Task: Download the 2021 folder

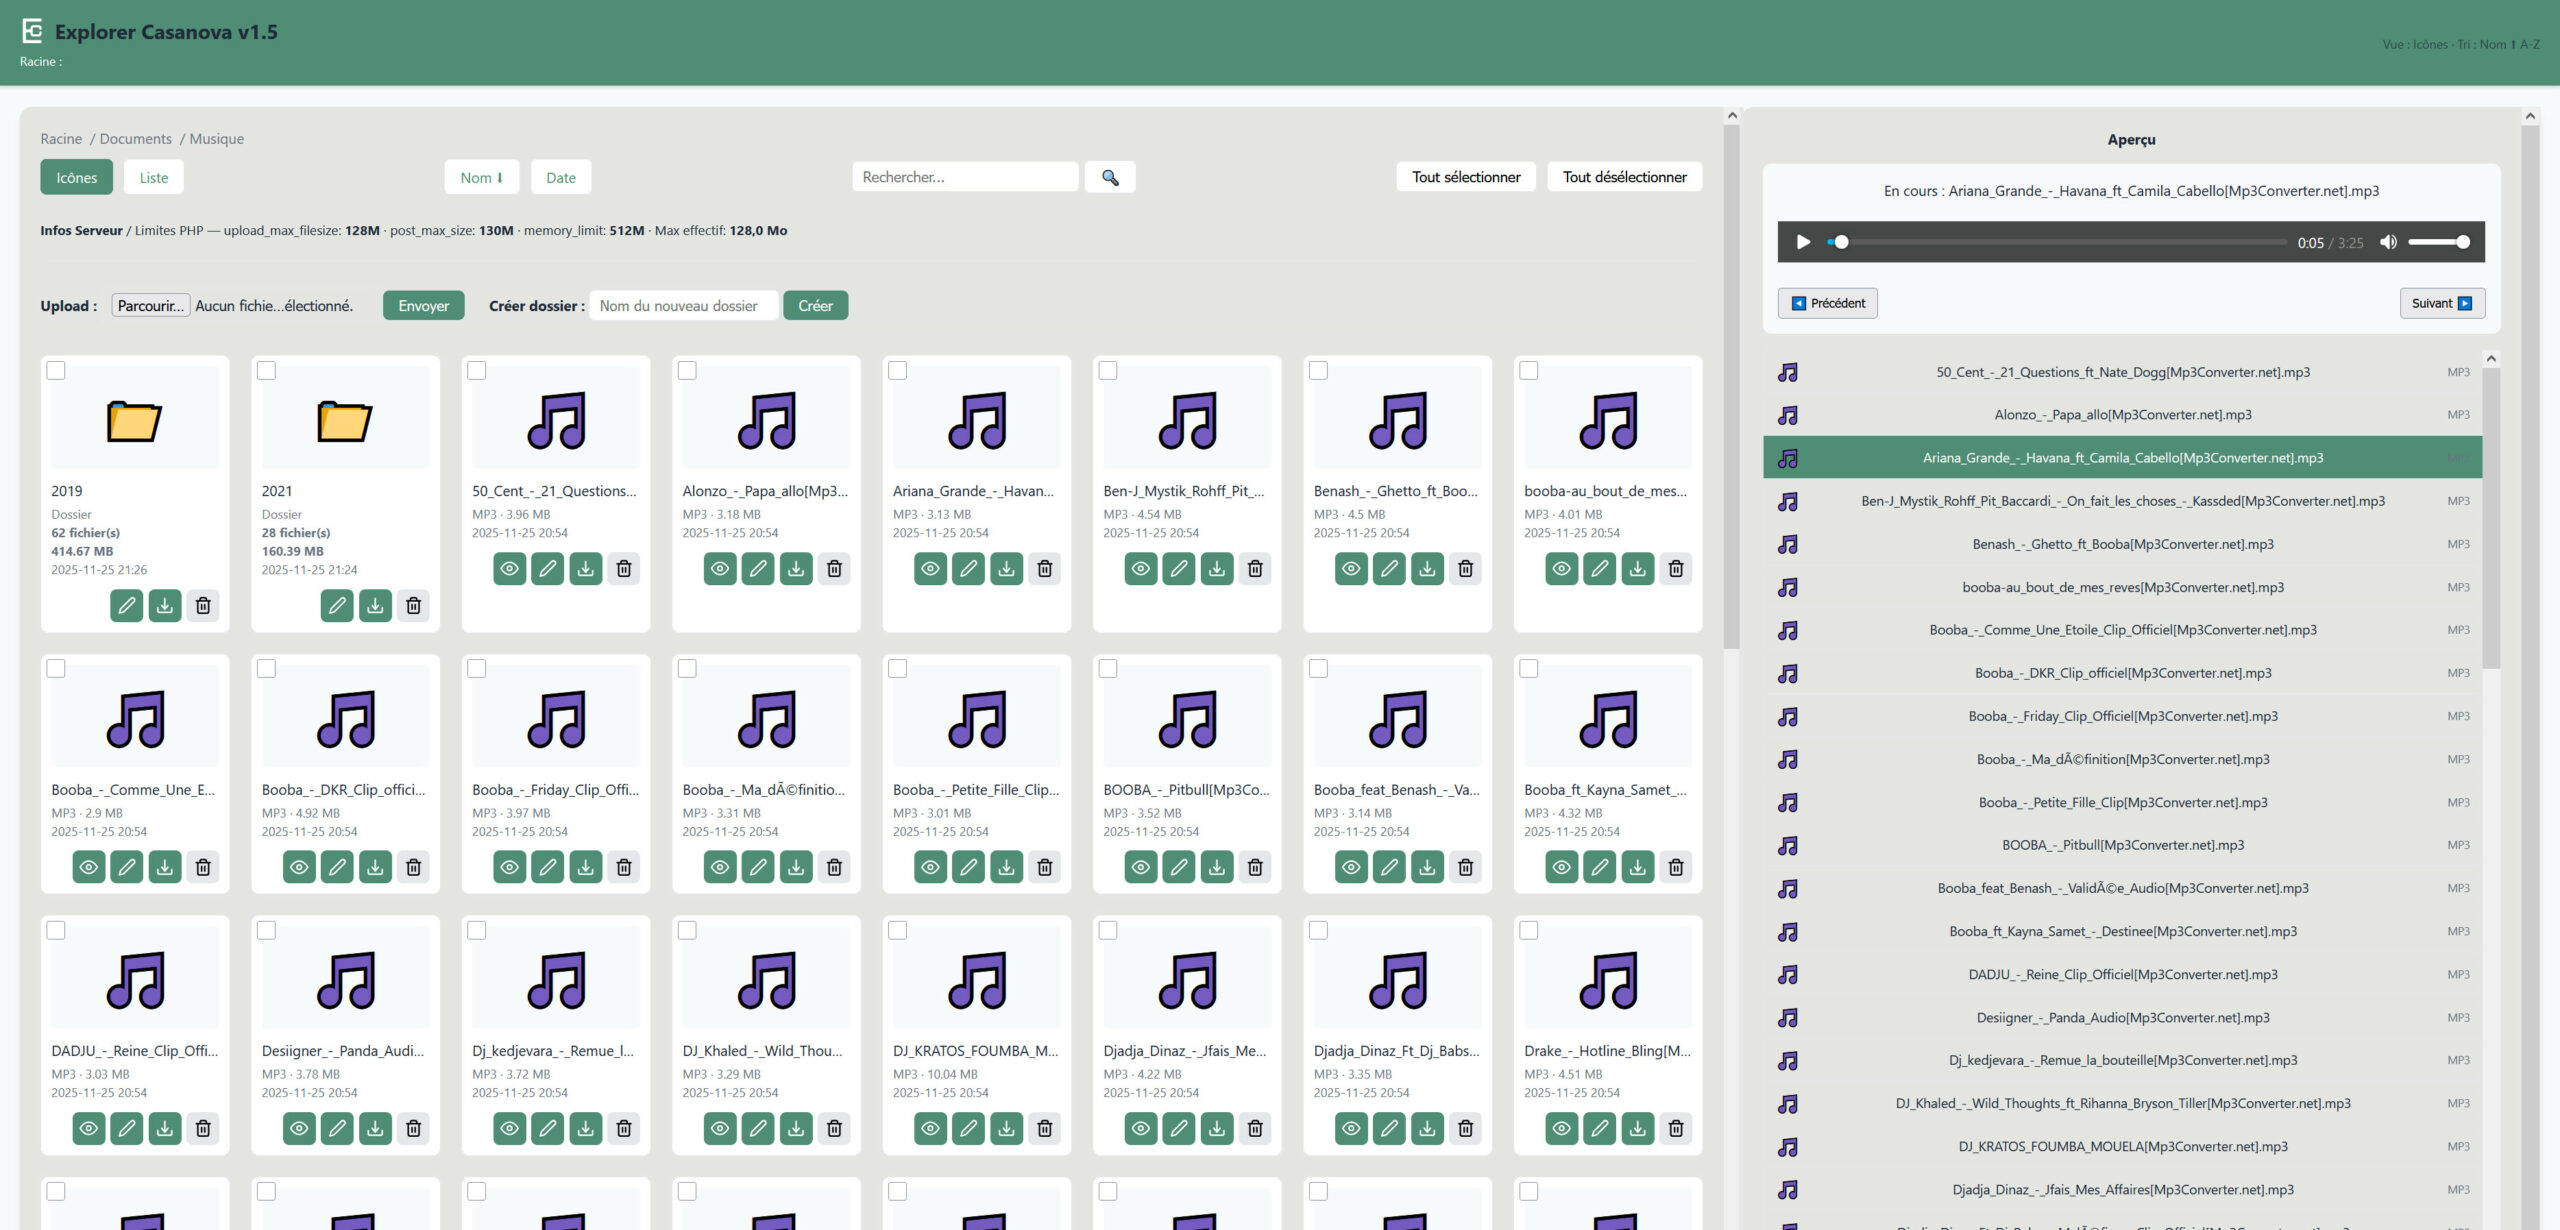Action: pos(375,606)
